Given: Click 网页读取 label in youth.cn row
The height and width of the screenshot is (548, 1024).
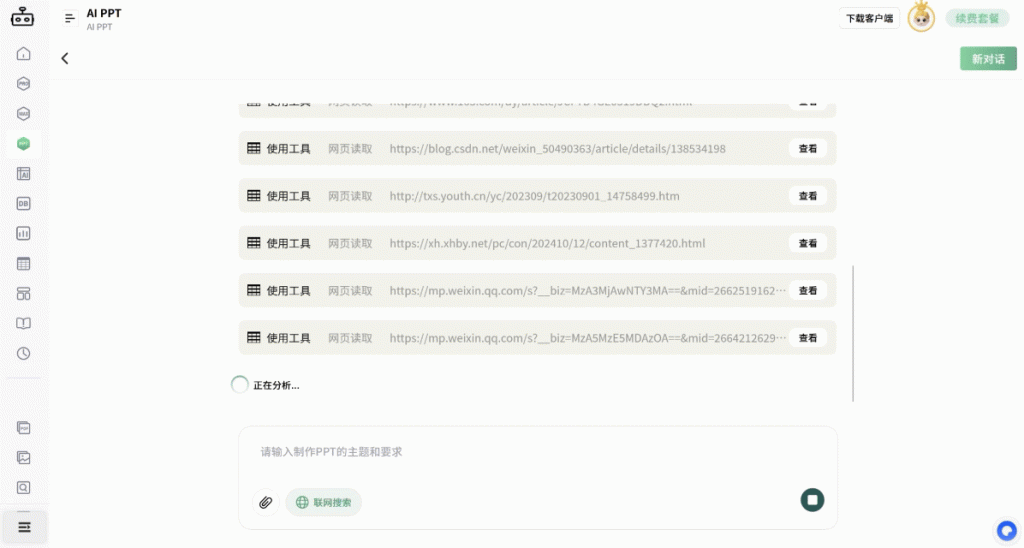Looking at the screenshot, I should point(350,196).
